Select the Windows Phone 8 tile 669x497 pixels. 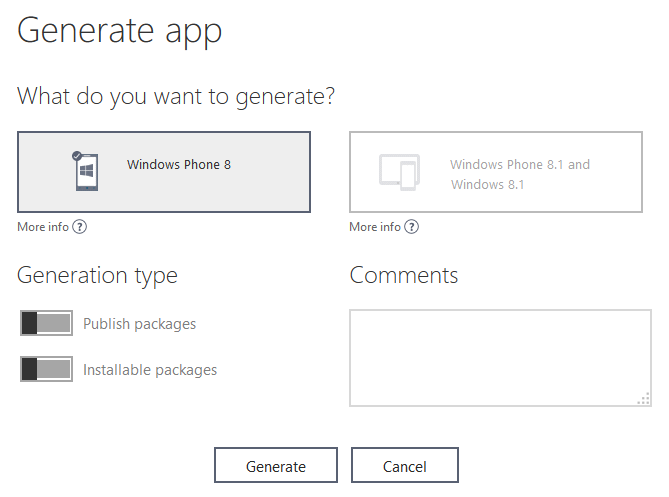164,172
